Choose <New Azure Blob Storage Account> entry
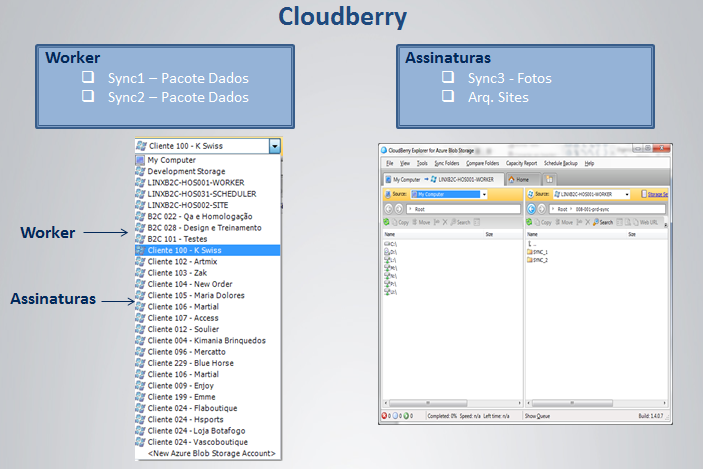Viewport: 703px width, 469px height. (208, 453)
